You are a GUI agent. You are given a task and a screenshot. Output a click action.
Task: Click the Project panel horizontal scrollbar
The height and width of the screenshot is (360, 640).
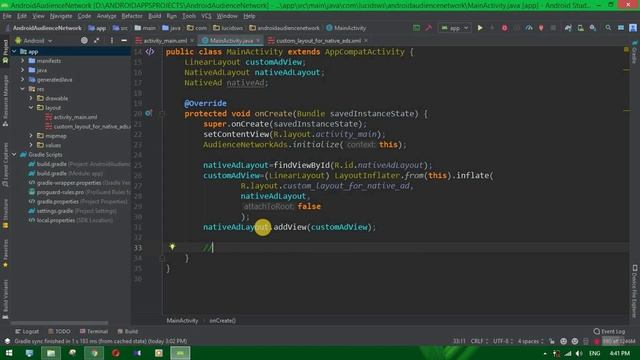(x=60, y=323)
